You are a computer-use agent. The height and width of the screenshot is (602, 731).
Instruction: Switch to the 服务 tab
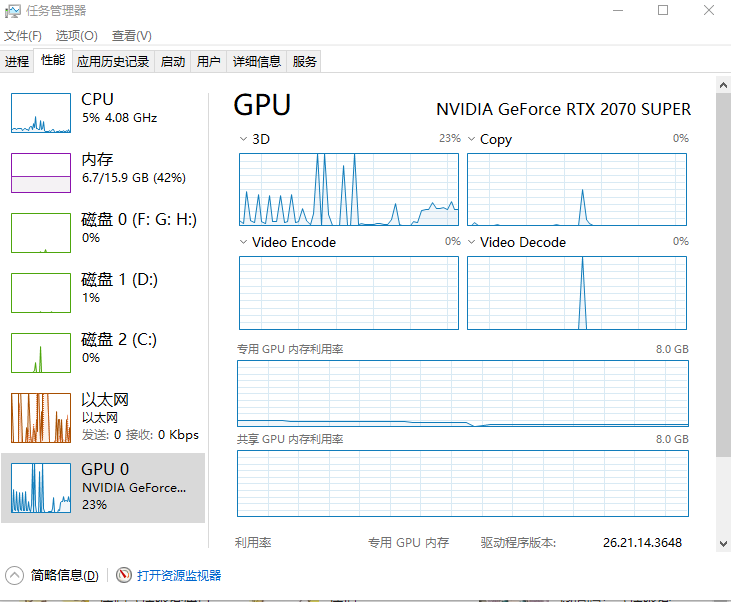click(x=304, y=62)
